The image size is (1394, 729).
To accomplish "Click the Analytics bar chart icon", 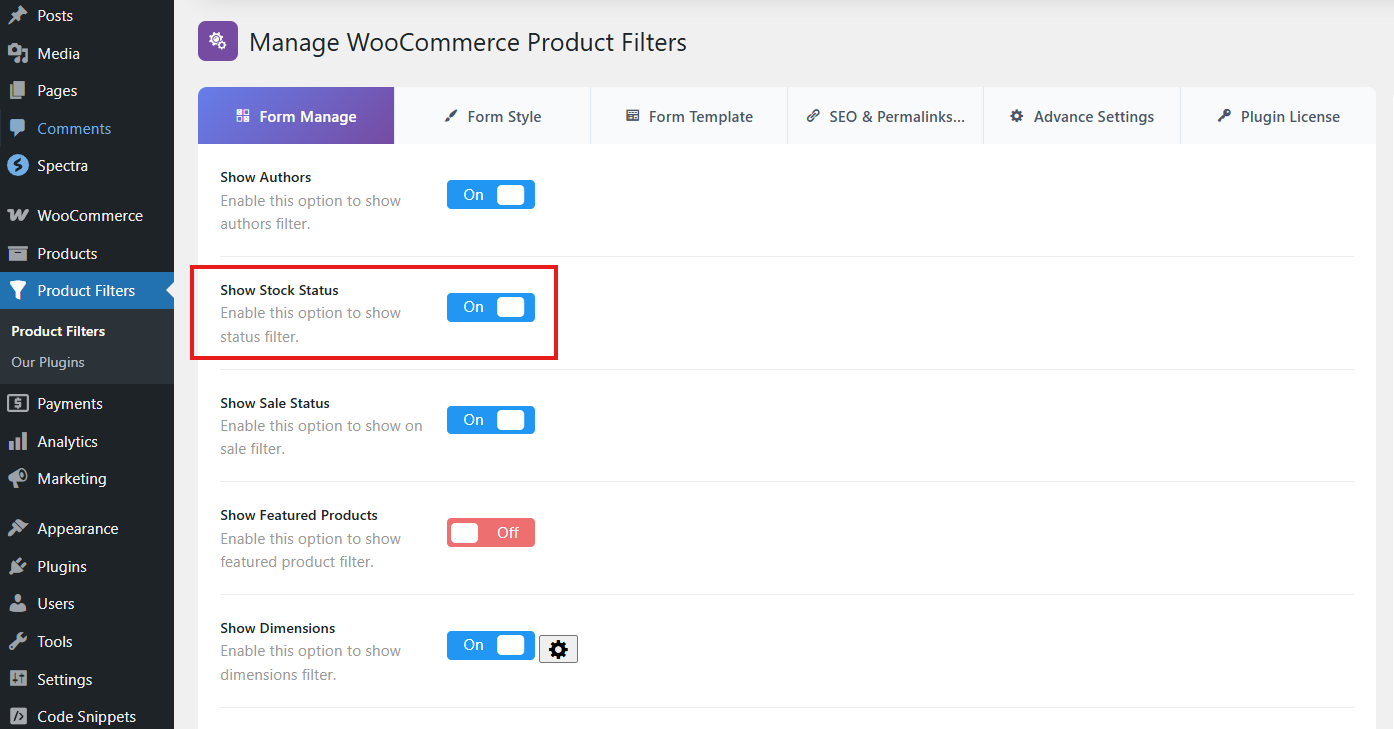I will point(17,441).
